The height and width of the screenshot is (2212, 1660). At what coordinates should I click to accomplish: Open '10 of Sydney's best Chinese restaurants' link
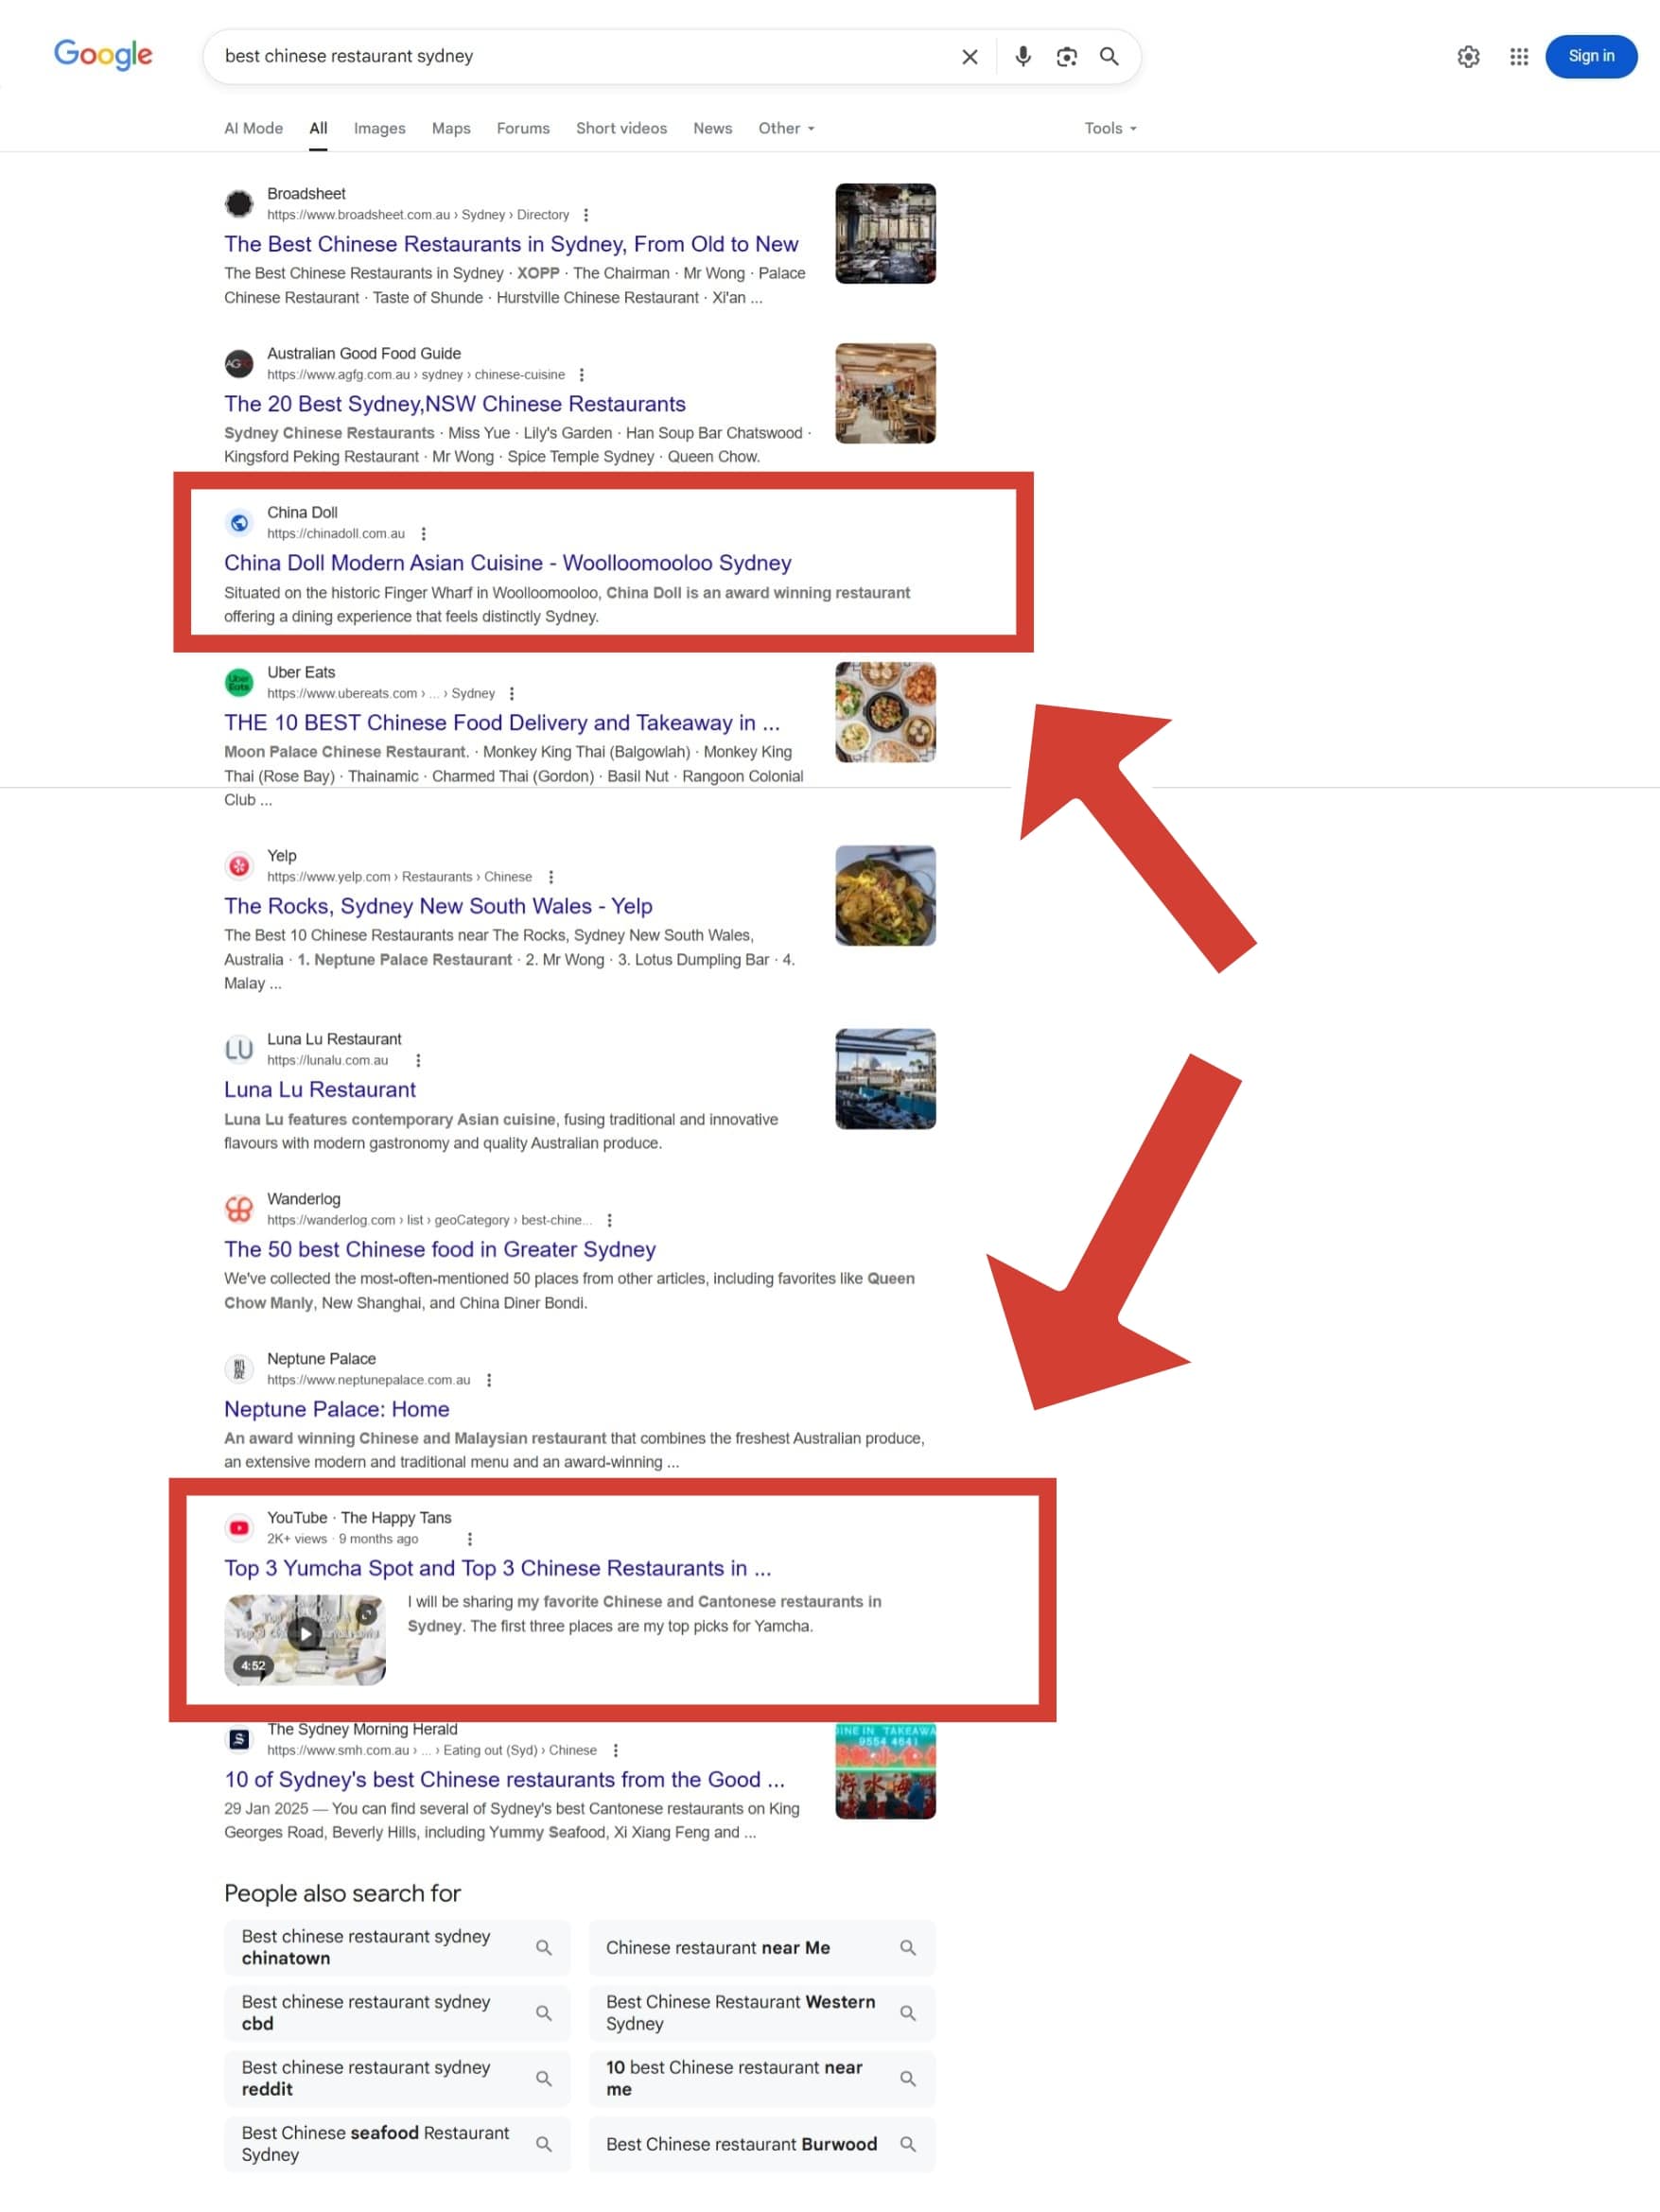coord(505,1780)
